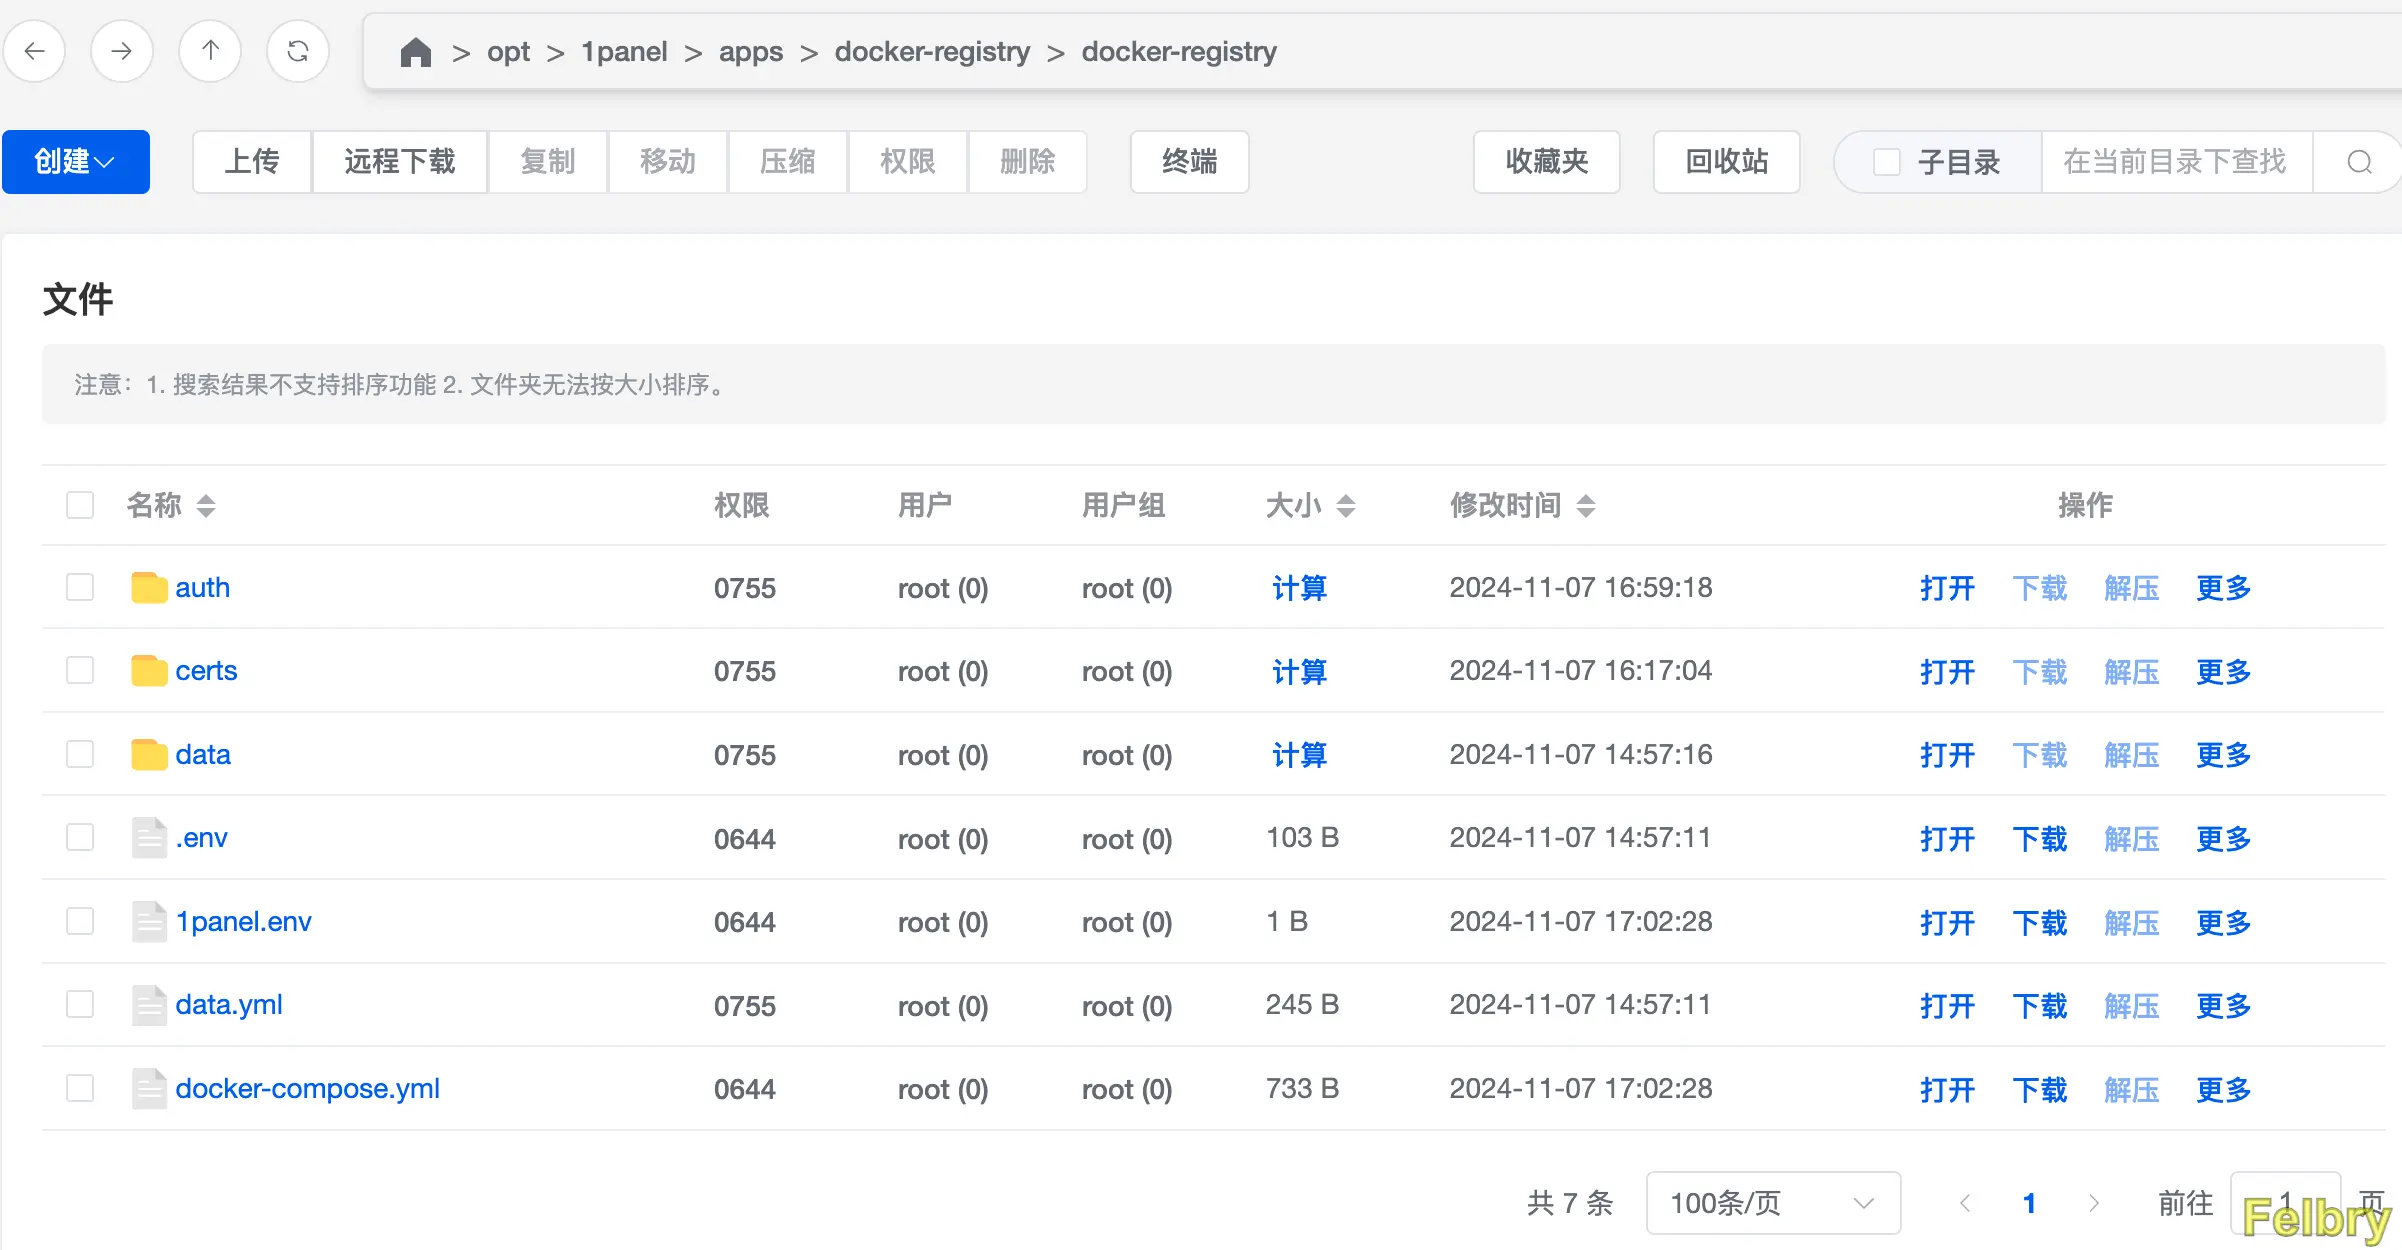Screen dimensions: 2402x1250
Task: Click the 1panel.env file icon
Action: point(149,922)
